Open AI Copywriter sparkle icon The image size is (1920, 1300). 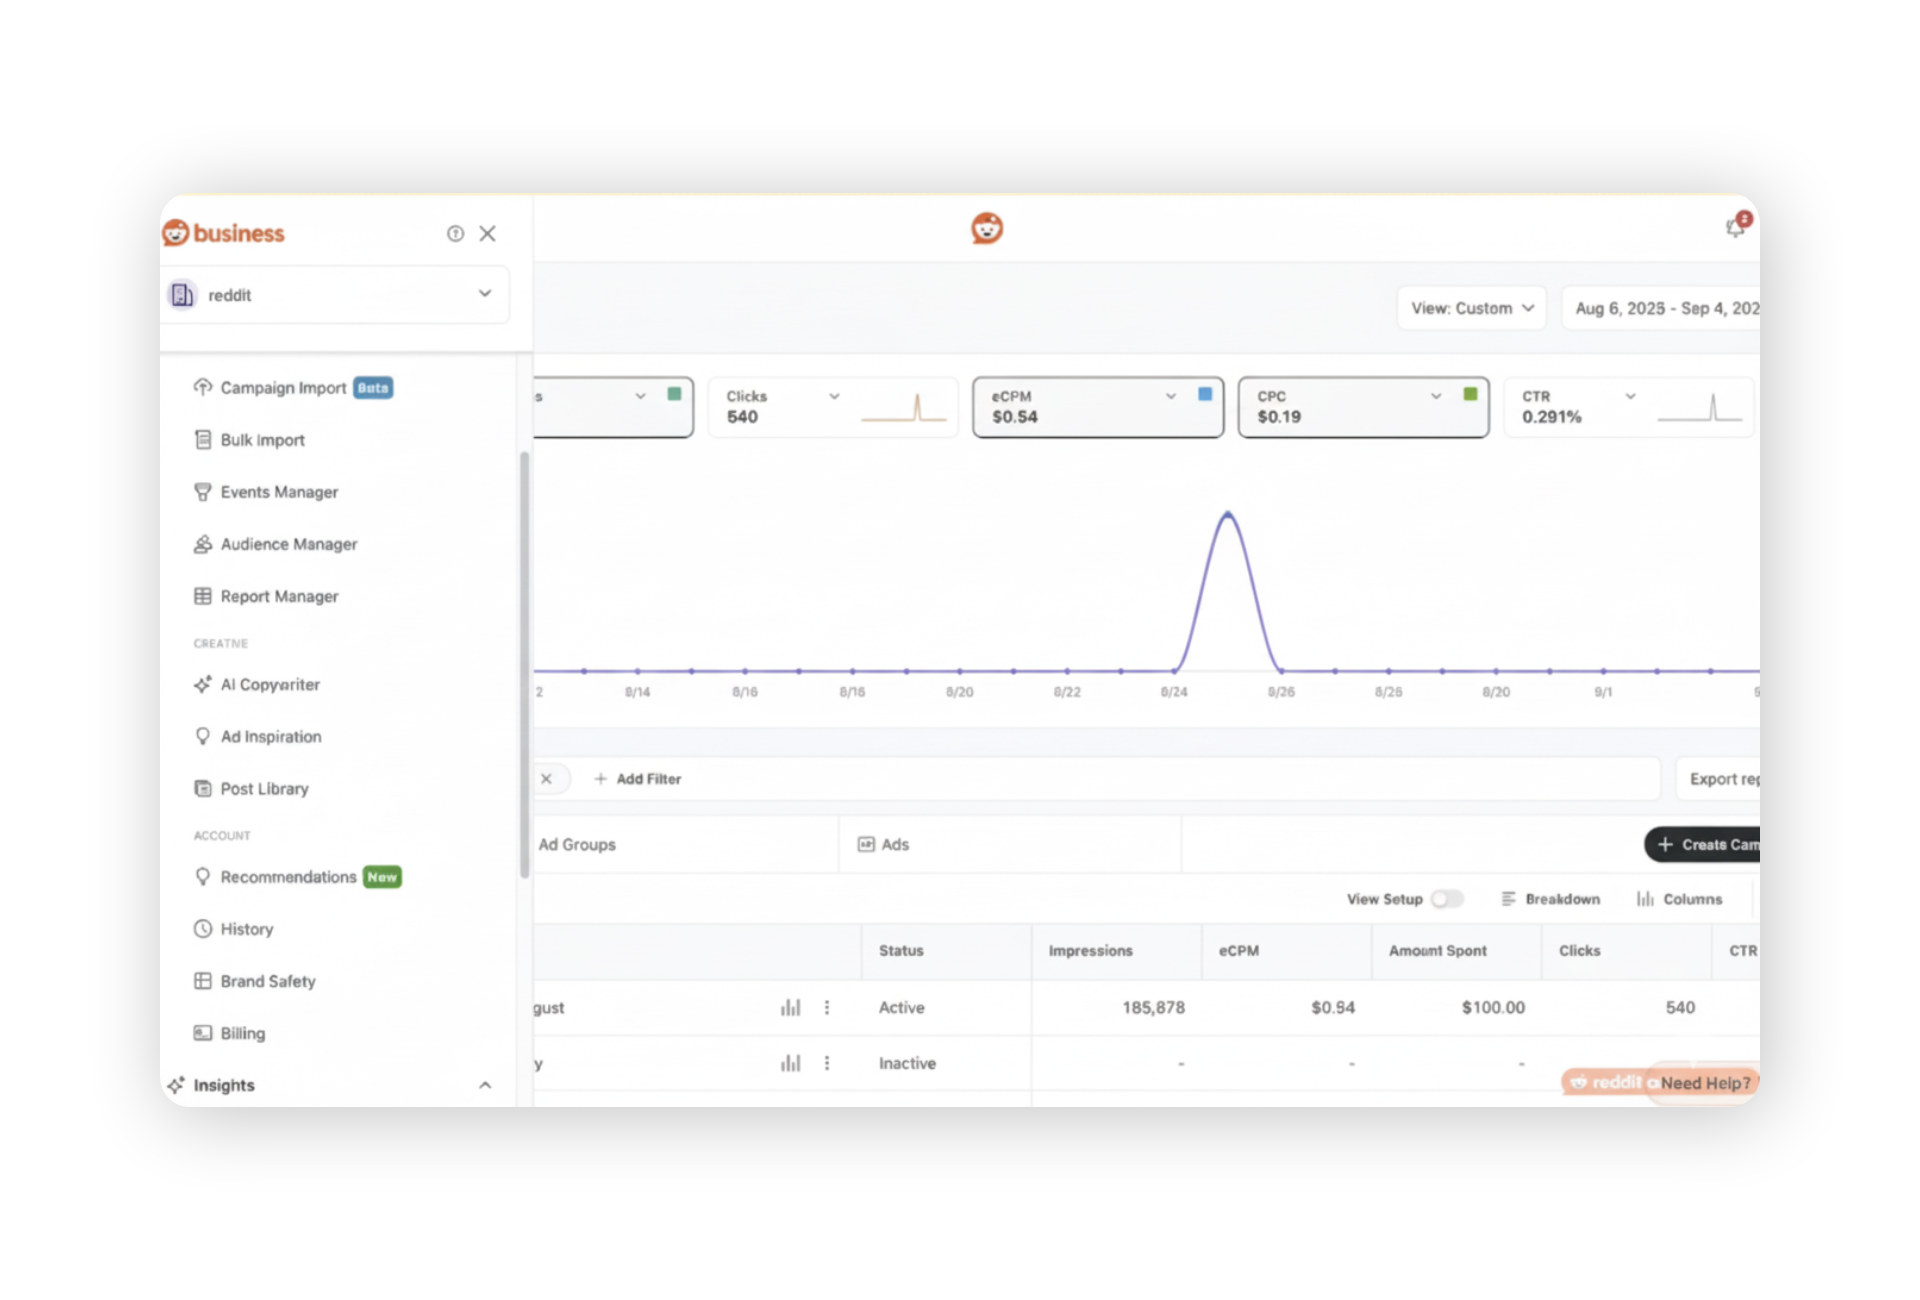coord(203,684)
